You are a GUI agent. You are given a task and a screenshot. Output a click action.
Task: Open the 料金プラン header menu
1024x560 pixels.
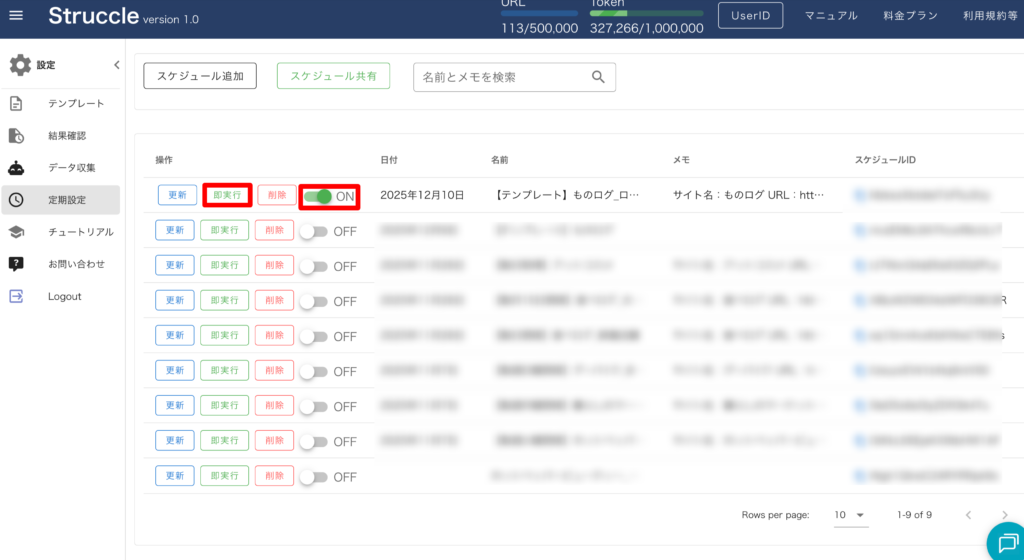point(911,16)
